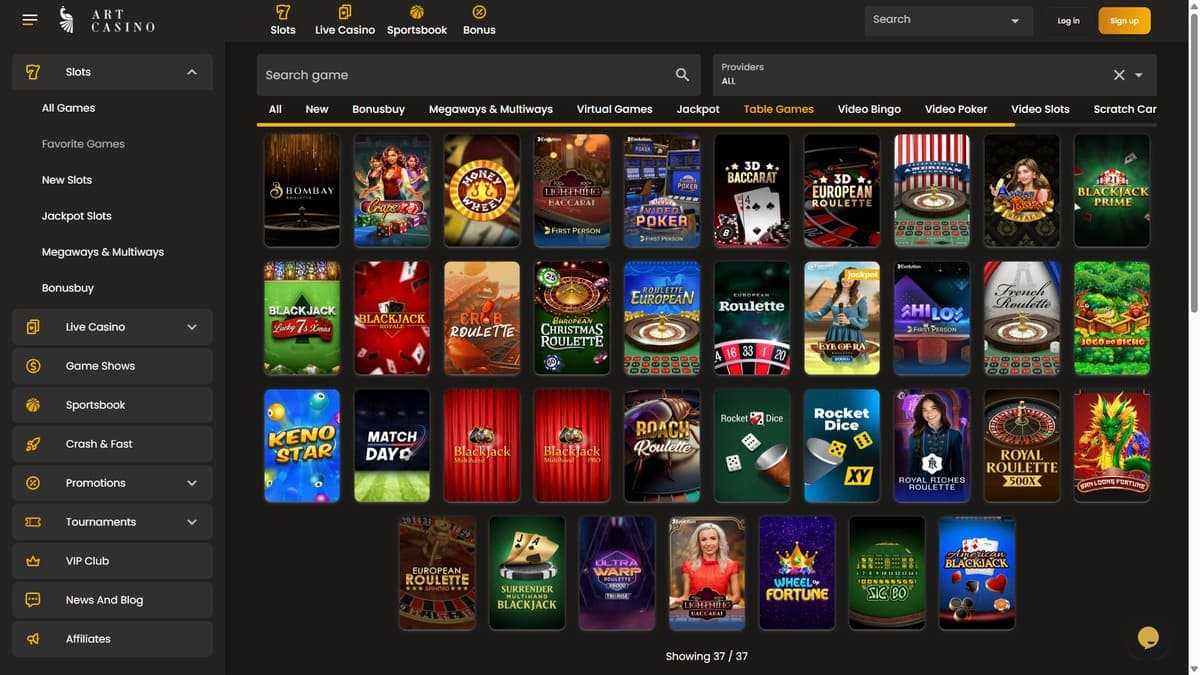Click the Affiliates megaphone icon

33,639
